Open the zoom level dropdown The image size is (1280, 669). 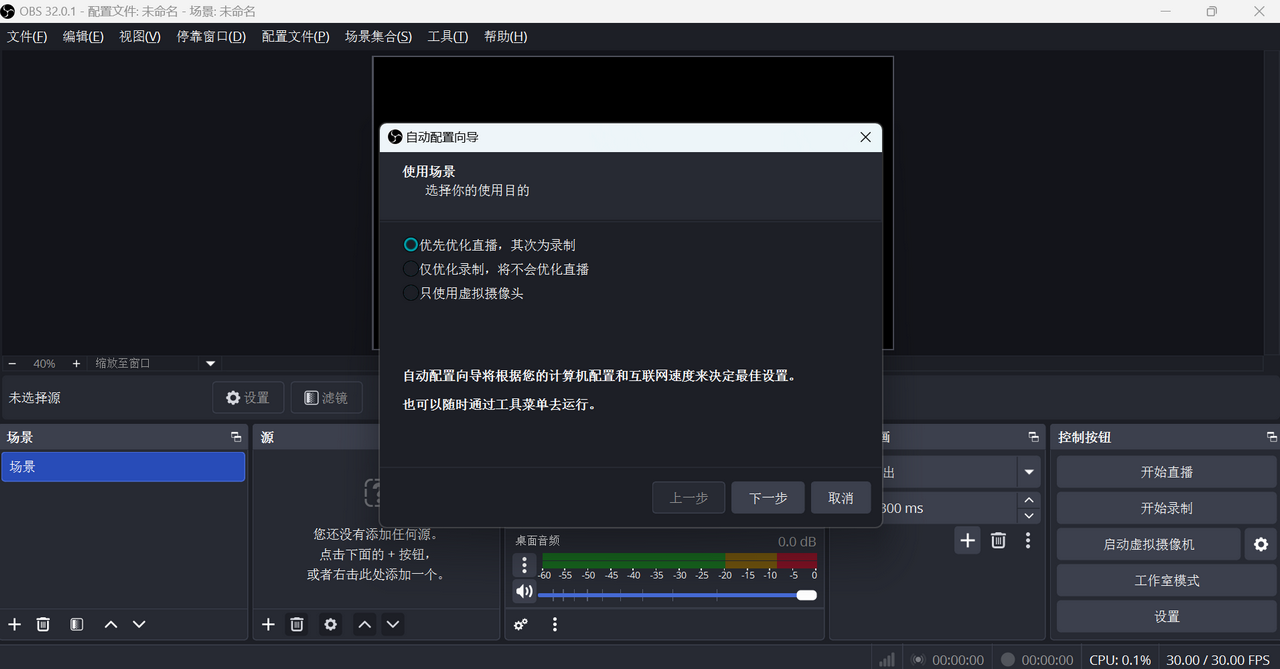tap(209, 363)
